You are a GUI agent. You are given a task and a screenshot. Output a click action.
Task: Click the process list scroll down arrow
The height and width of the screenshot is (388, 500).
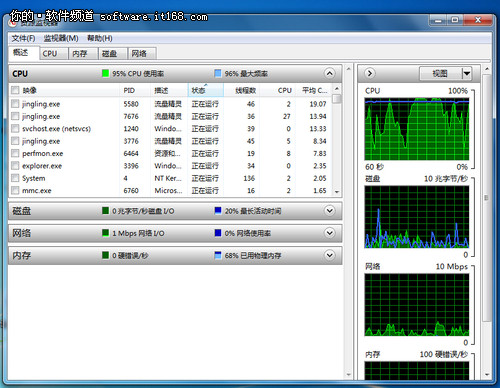click(337, 192)
